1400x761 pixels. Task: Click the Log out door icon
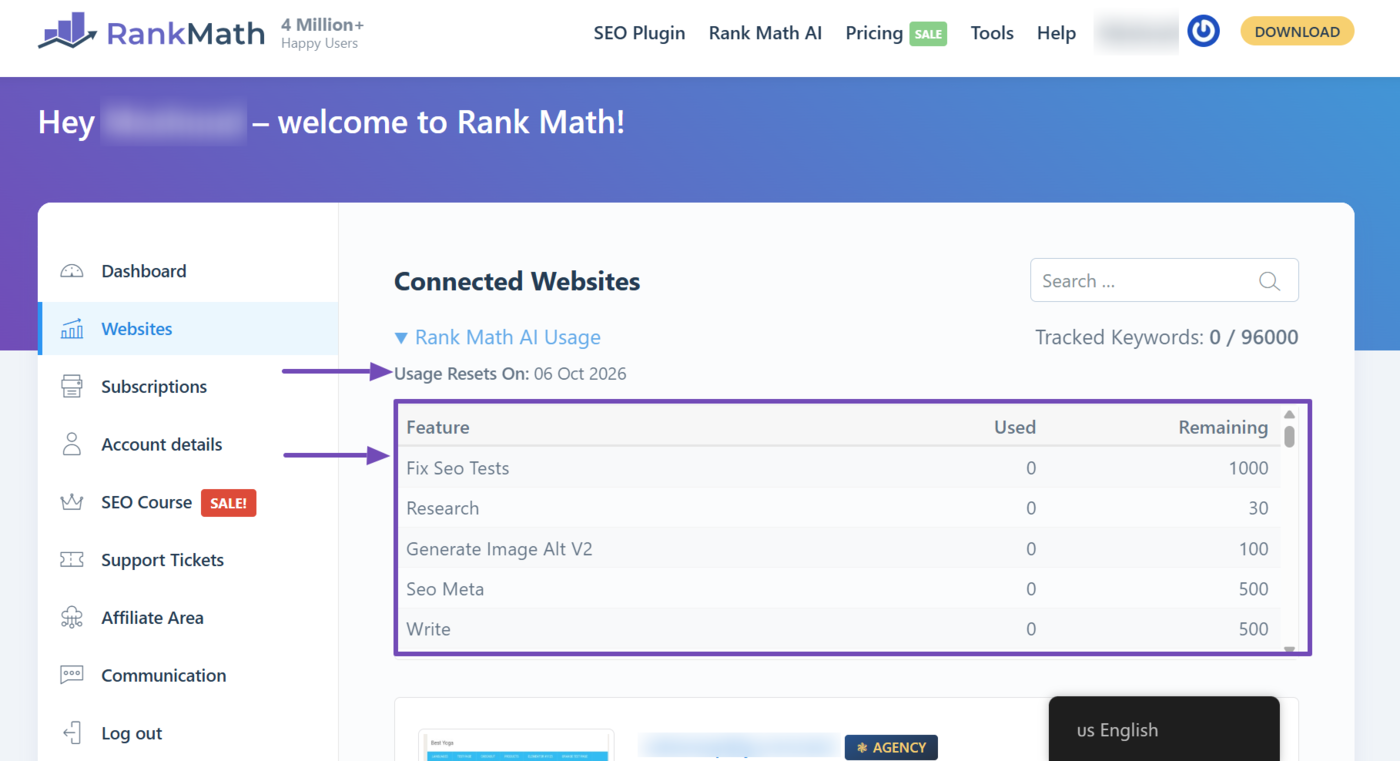point(72,733)
